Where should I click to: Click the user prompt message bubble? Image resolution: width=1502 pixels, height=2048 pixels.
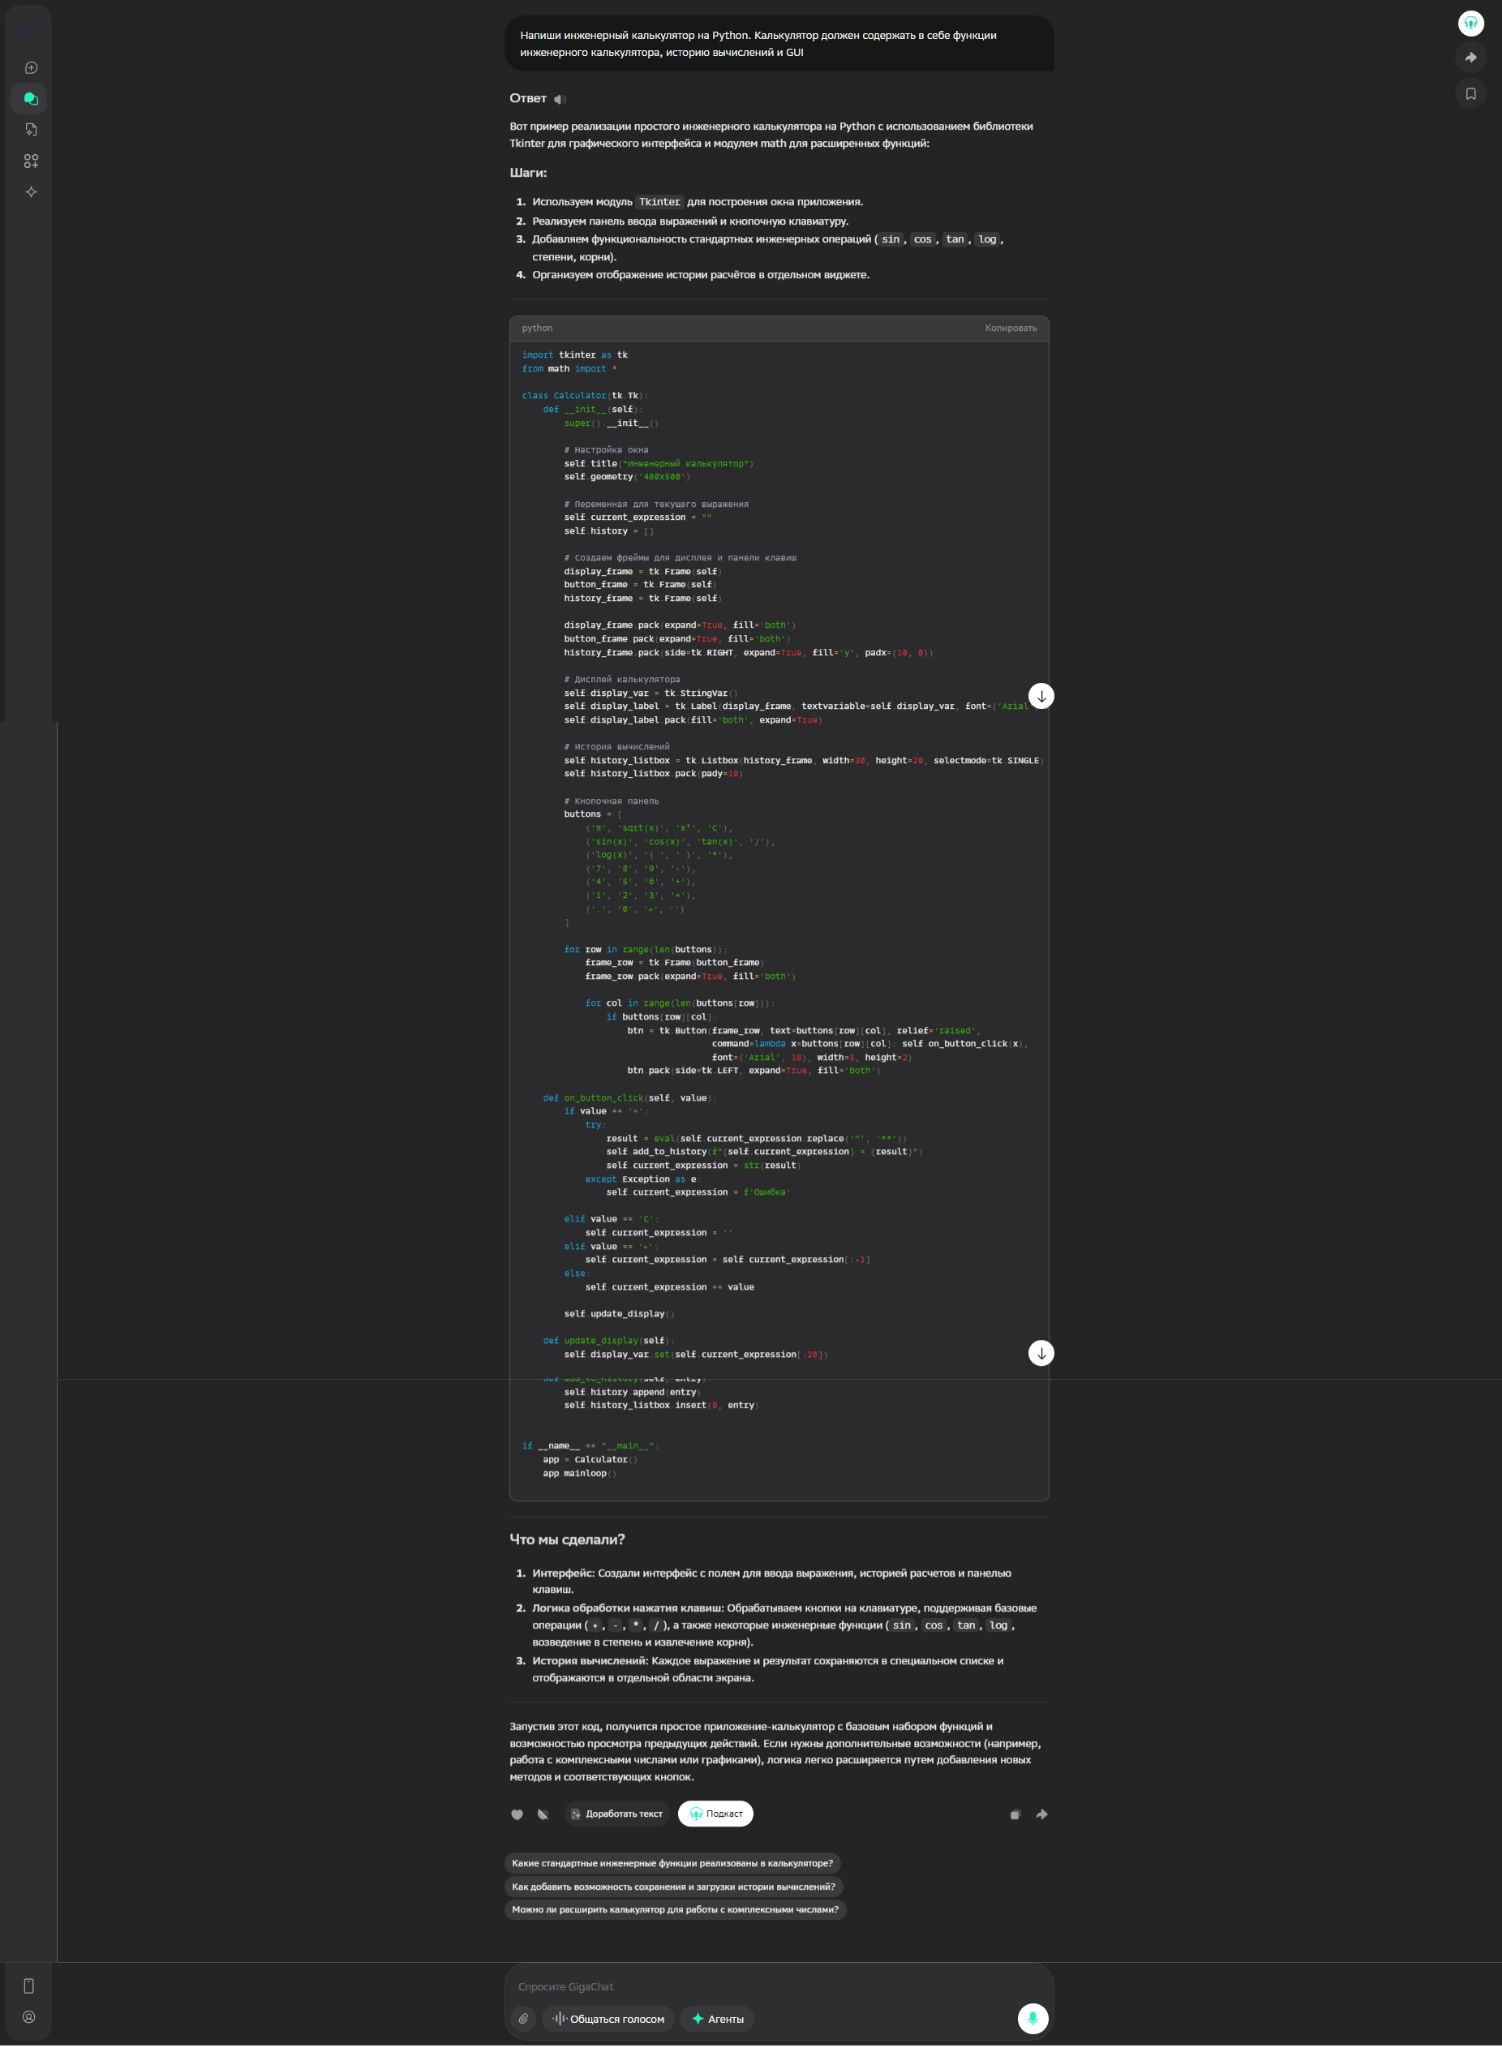coord(780,44)
